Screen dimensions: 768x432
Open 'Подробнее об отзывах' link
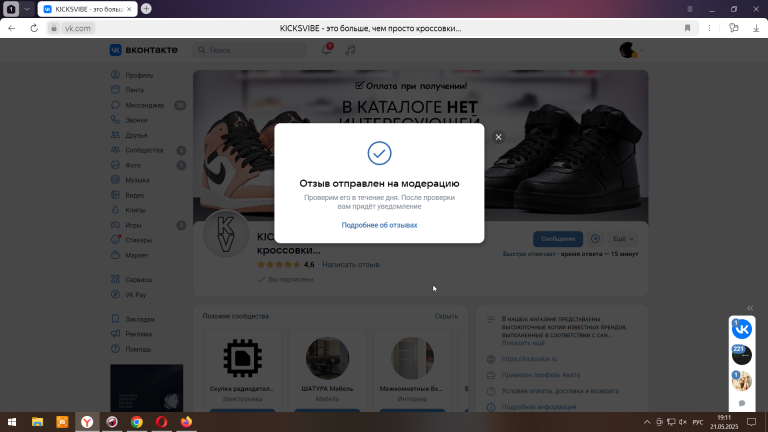click(x=379, y=225)
